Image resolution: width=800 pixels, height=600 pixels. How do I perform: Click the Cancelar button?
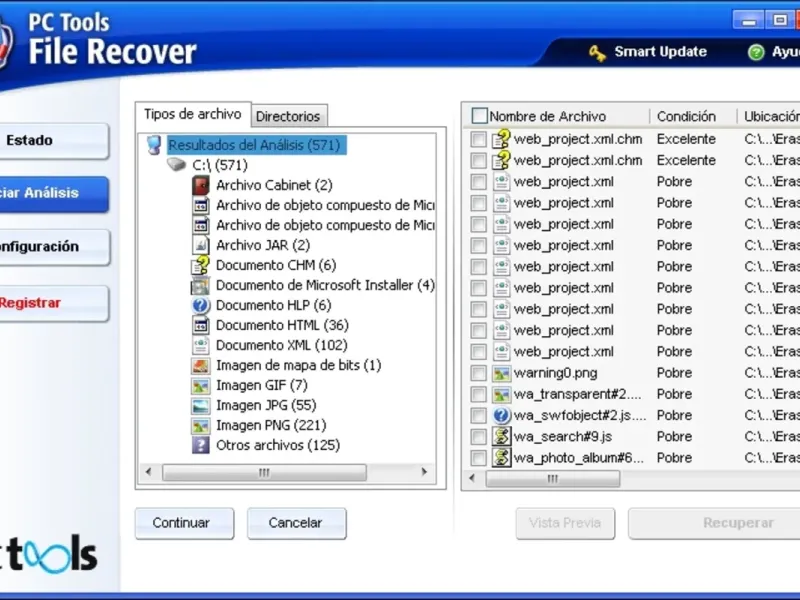point(296,523)
